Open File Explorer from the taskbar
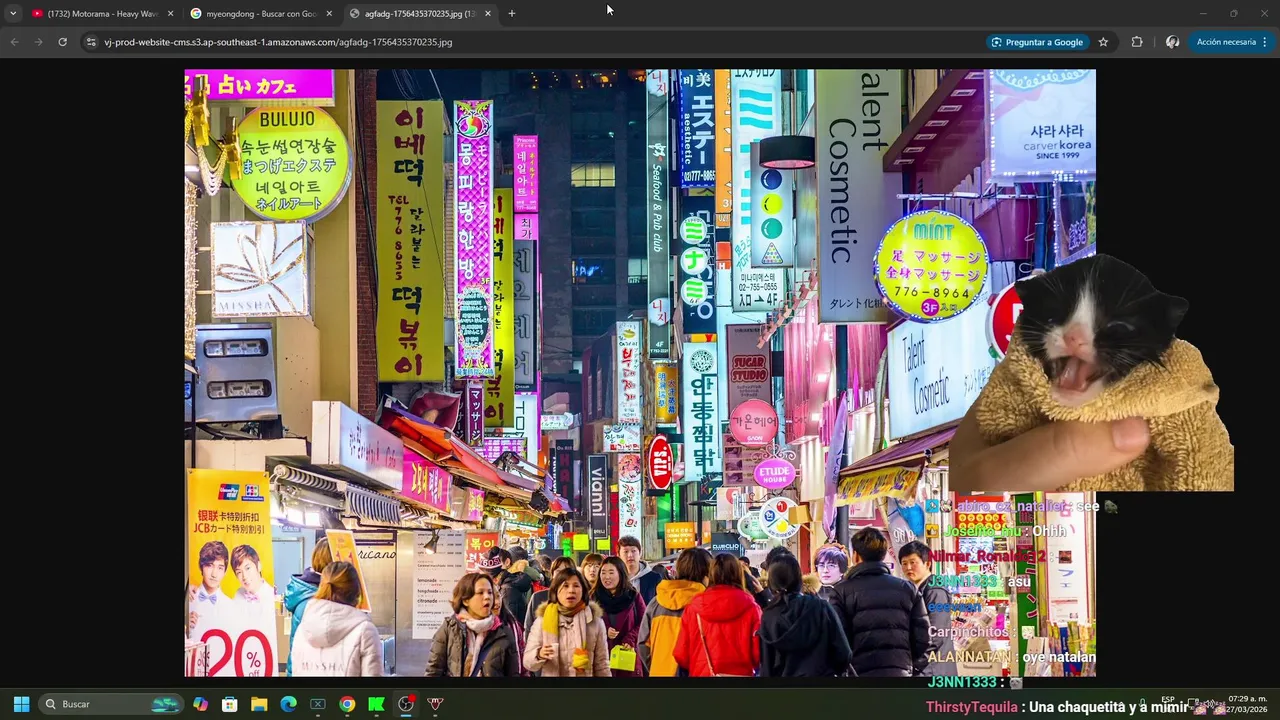 coord(259,704)
